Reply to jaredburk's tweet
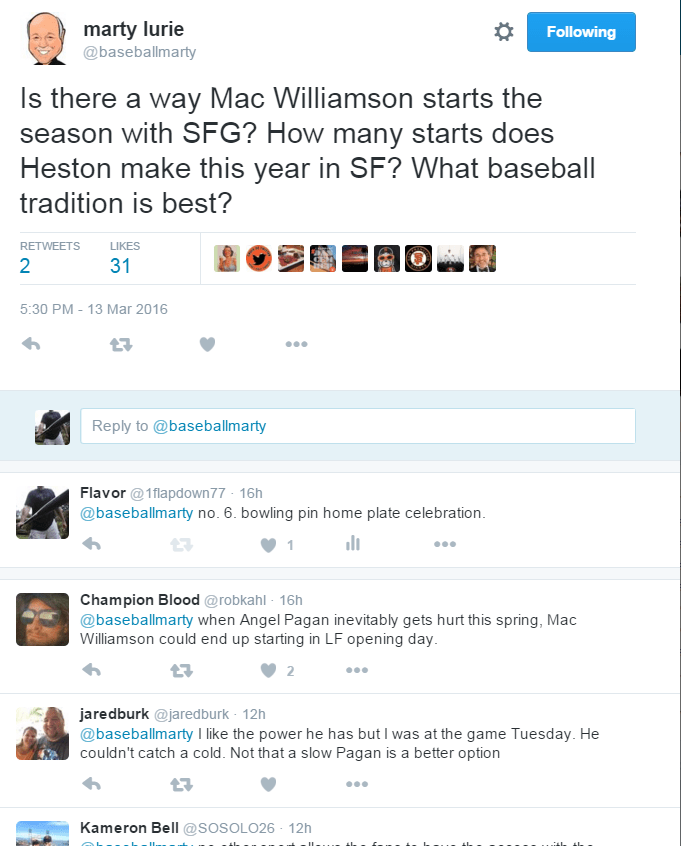Screen dimensions: 681x846 tap(92, 783)
